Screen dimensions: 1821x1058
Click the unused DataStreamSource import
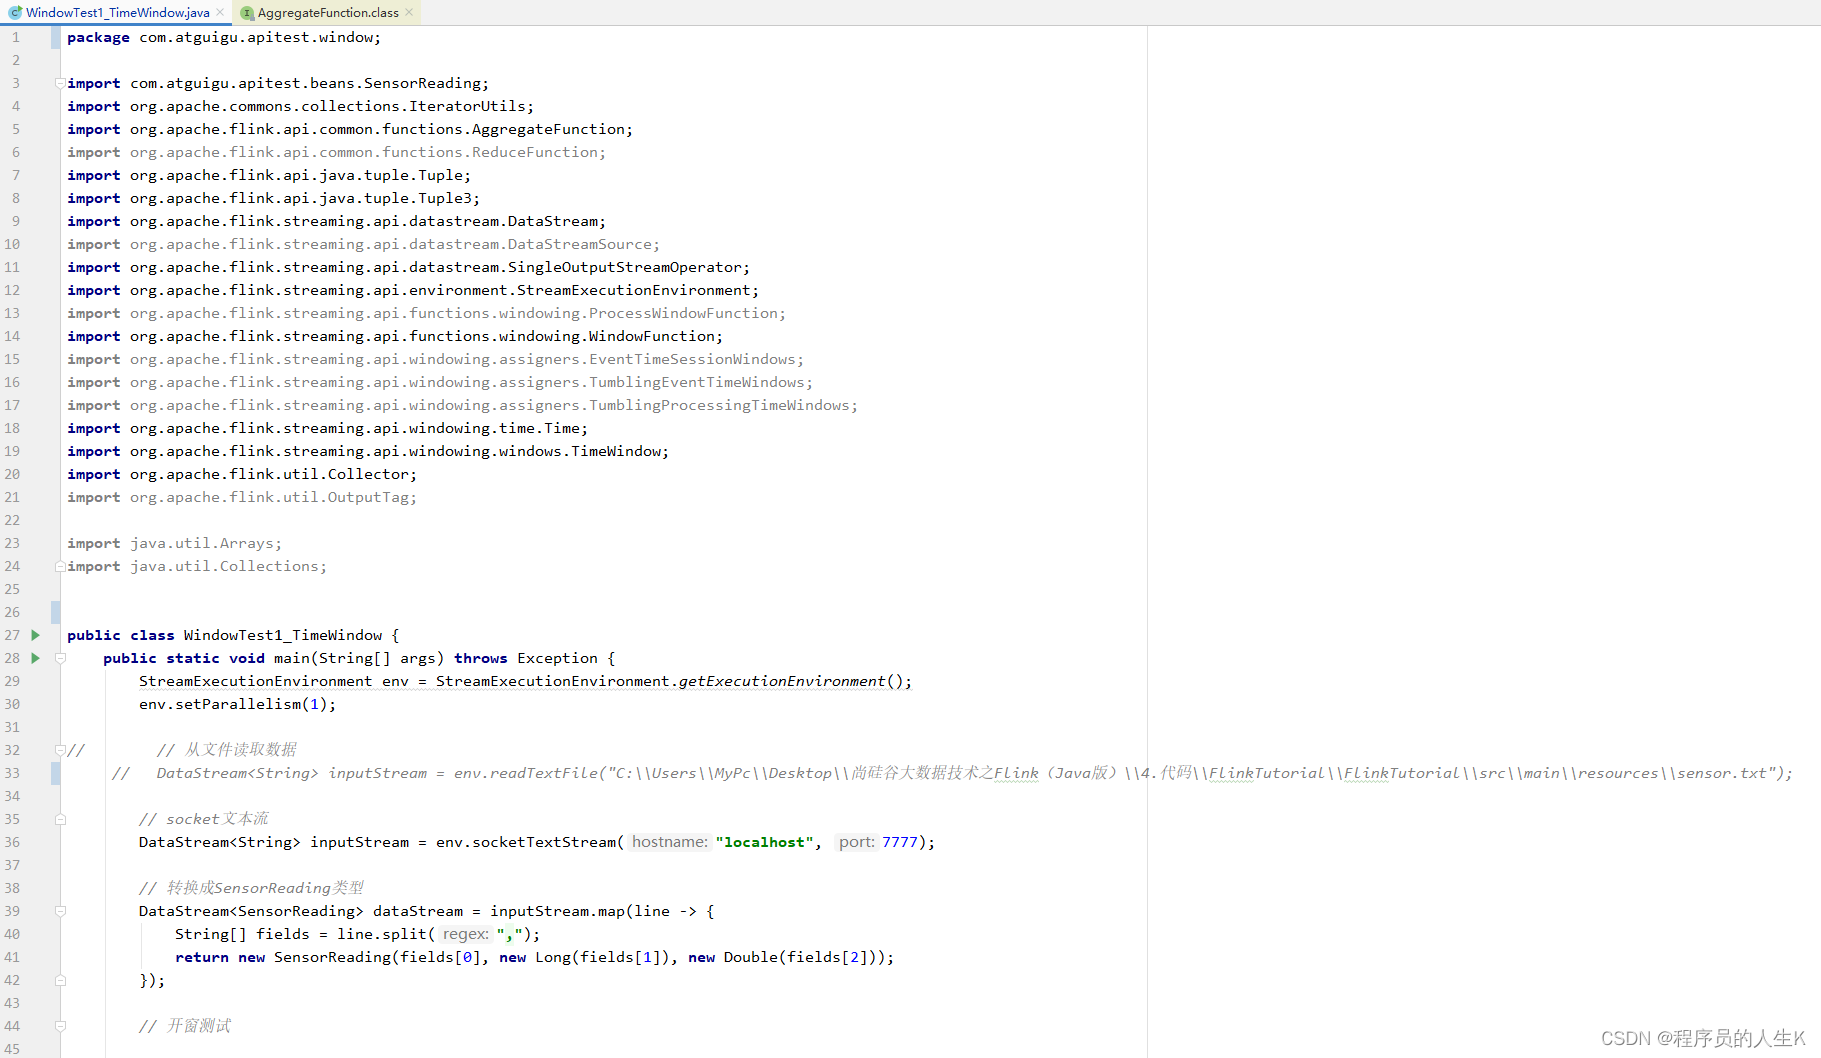(x=363, y=244)
